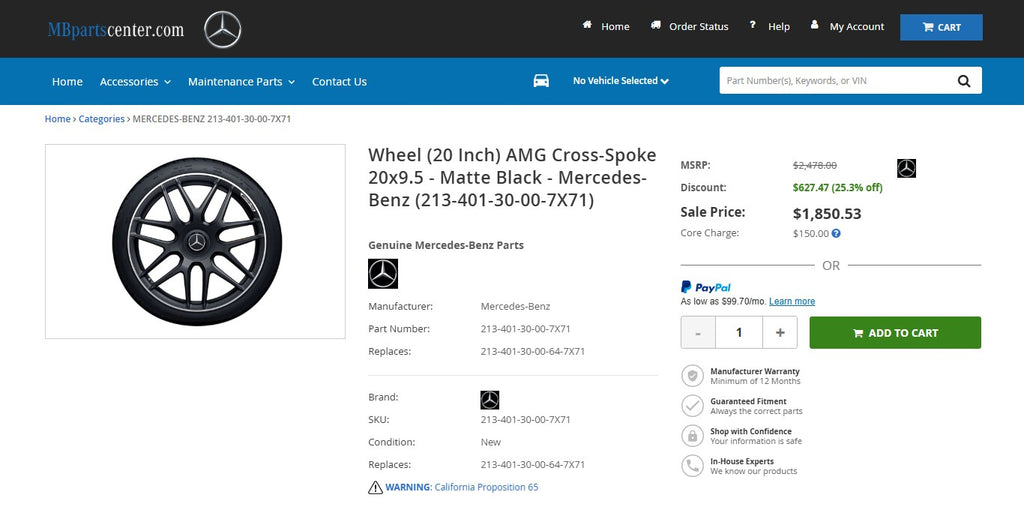Click the vehicle car icon
This screenshot has height=525, width=1024.
[541, 81]
